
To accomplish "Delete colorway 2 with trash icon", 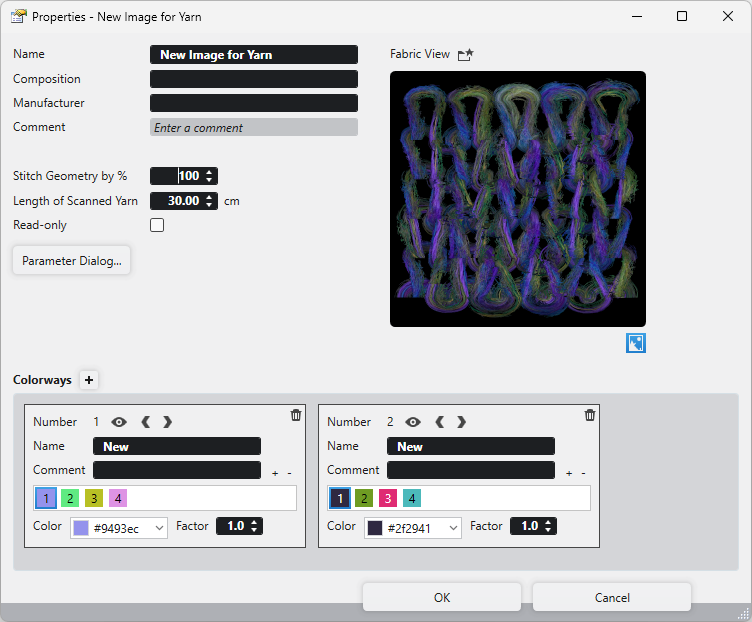I will coord(590,415).
